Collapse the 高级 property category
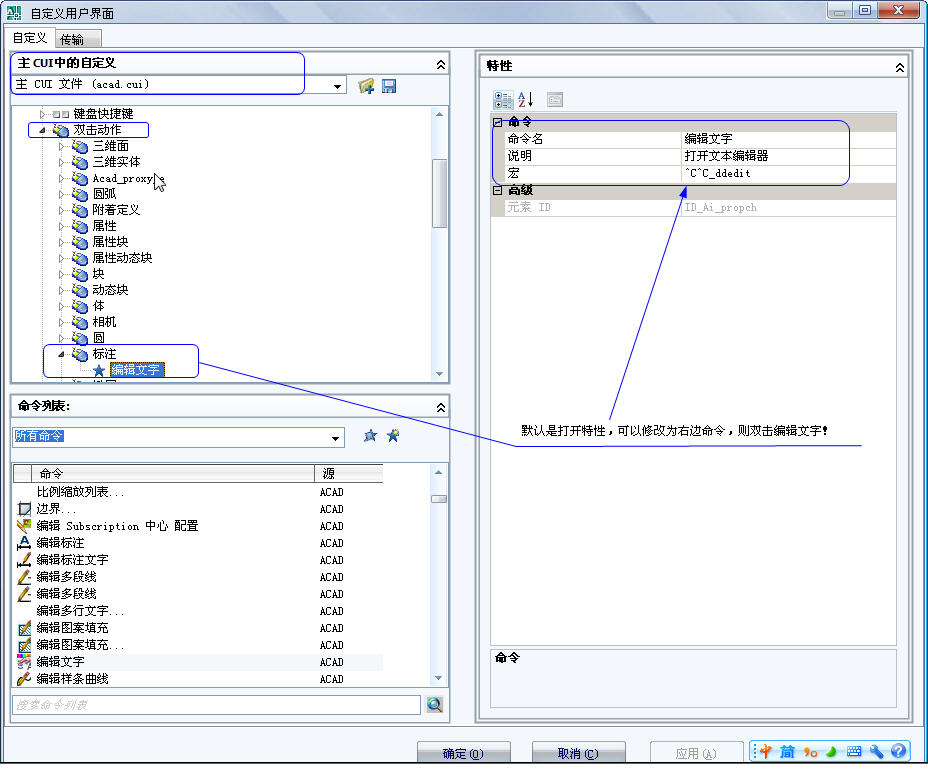The height and width of the screenshot is (779, 928). tap(498, 191)
